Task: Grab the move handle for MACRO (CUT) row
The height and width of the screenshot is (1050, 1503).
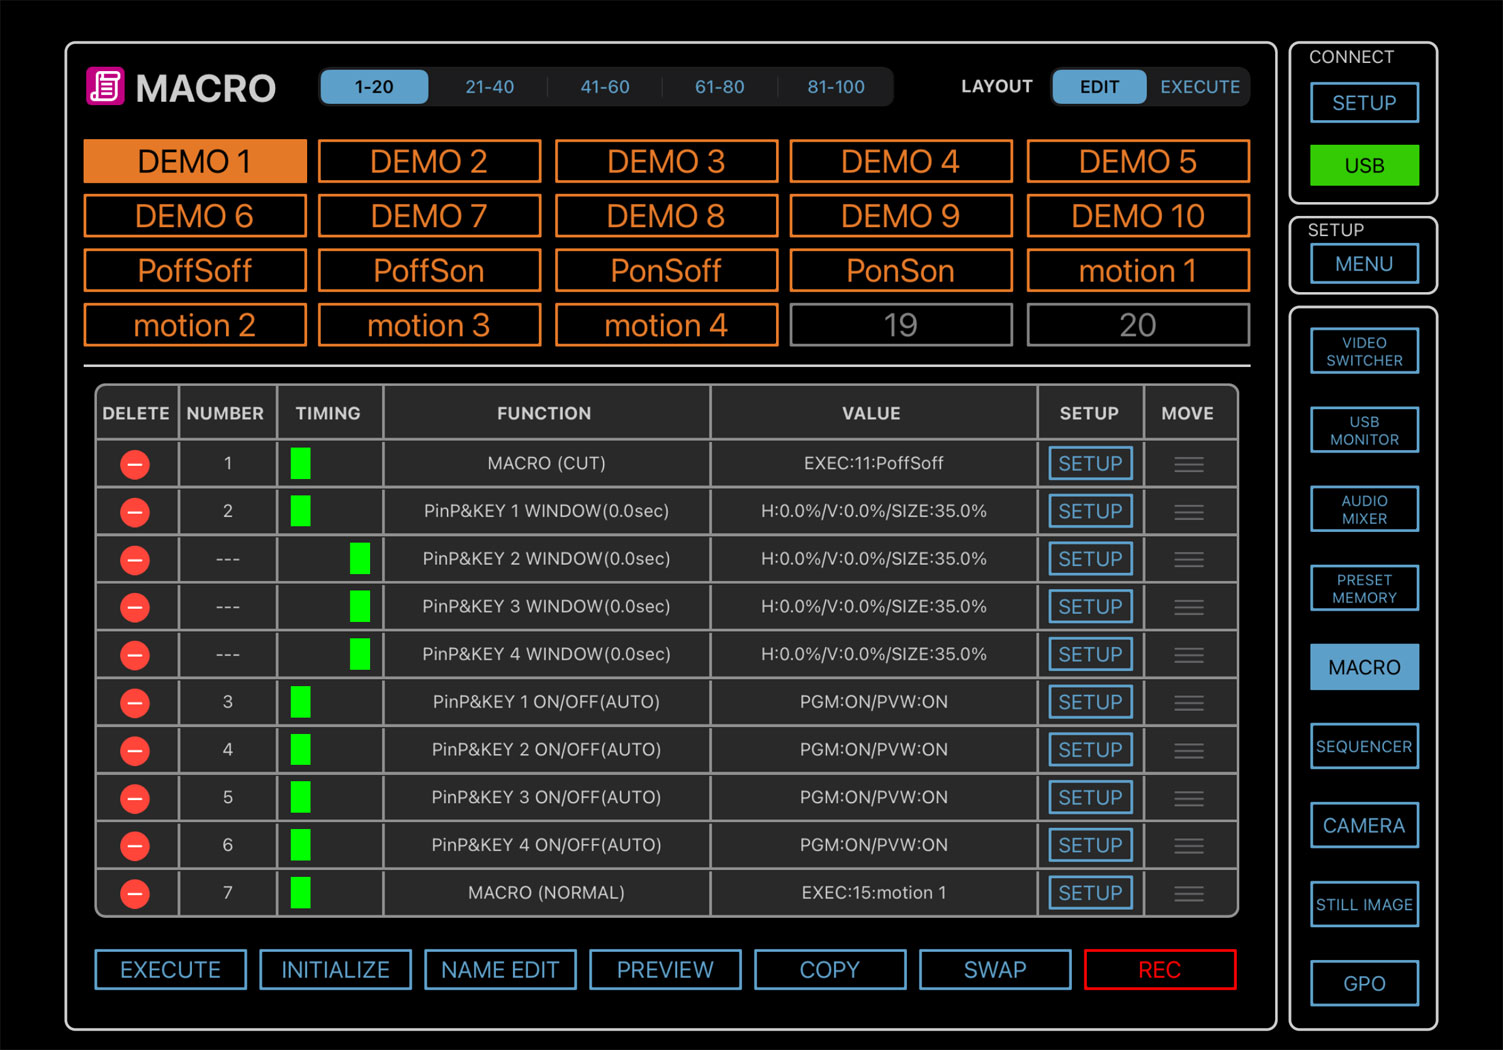Action: (1188, 464)
